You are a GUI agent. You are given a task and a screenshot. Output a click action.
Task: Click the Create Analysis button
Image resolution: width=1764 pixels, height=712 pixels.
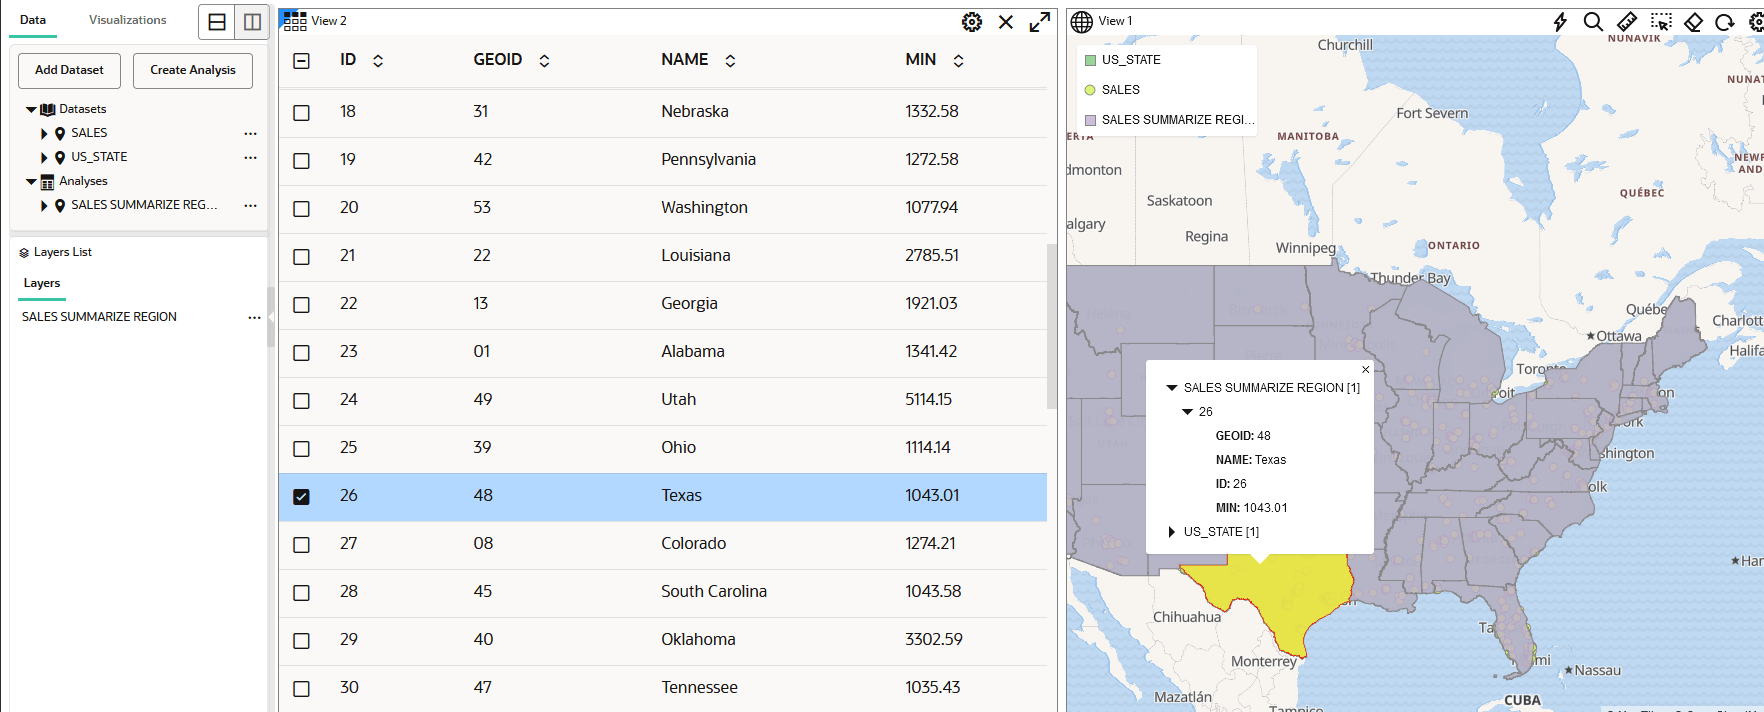coord(193,70)
